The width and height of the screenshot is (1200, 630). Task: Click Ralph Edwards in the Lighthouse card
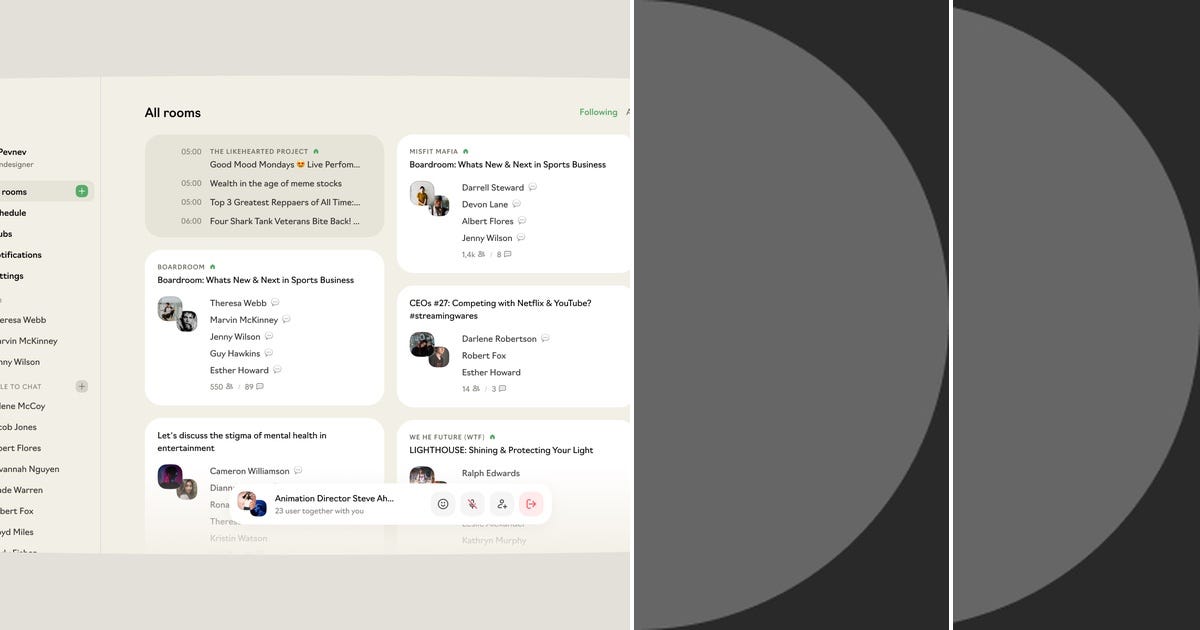491,473
